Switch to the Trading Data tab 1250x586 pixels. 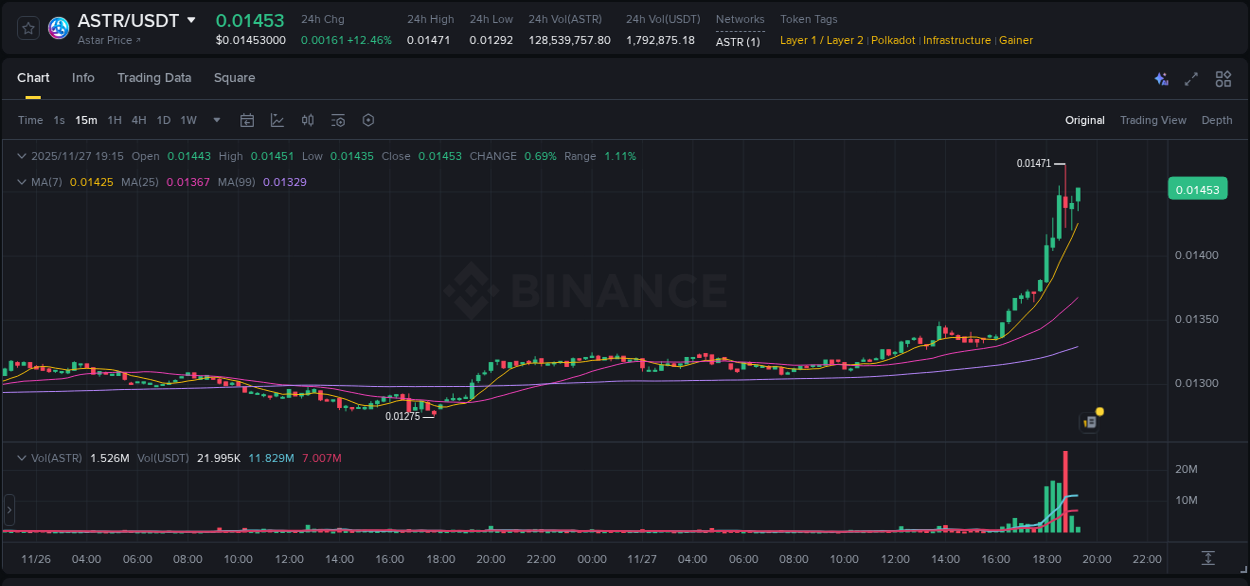(x=154, y=77)
